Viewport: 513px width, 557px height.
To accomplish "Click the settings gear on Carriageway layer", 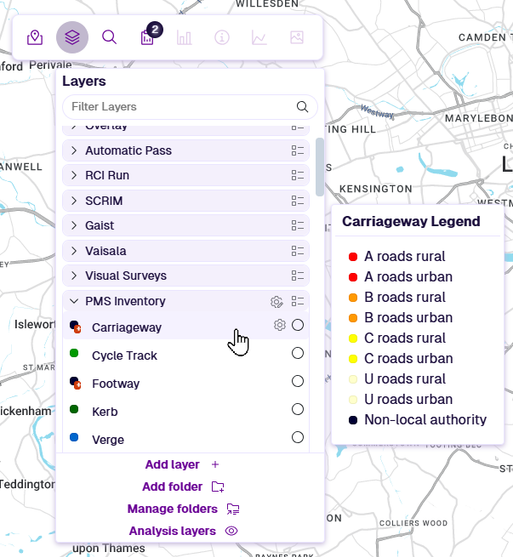I will tap(280, 325).
